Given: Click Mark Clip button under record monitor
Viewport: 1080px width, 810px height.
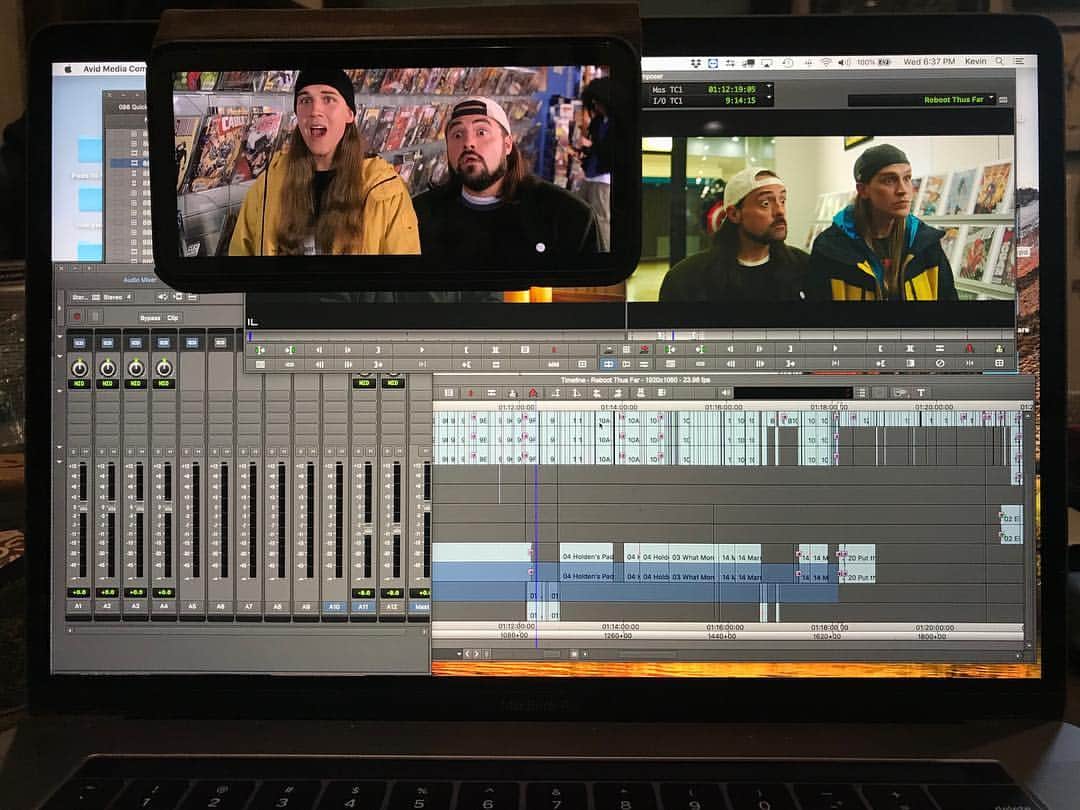Looking at the screenshot, I should click(909, 349).
